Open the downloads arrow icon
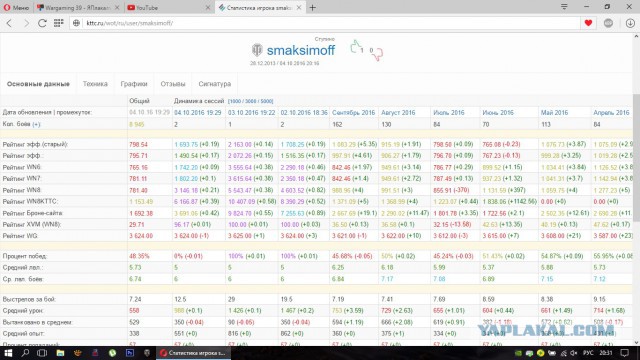 pos(630,23)
